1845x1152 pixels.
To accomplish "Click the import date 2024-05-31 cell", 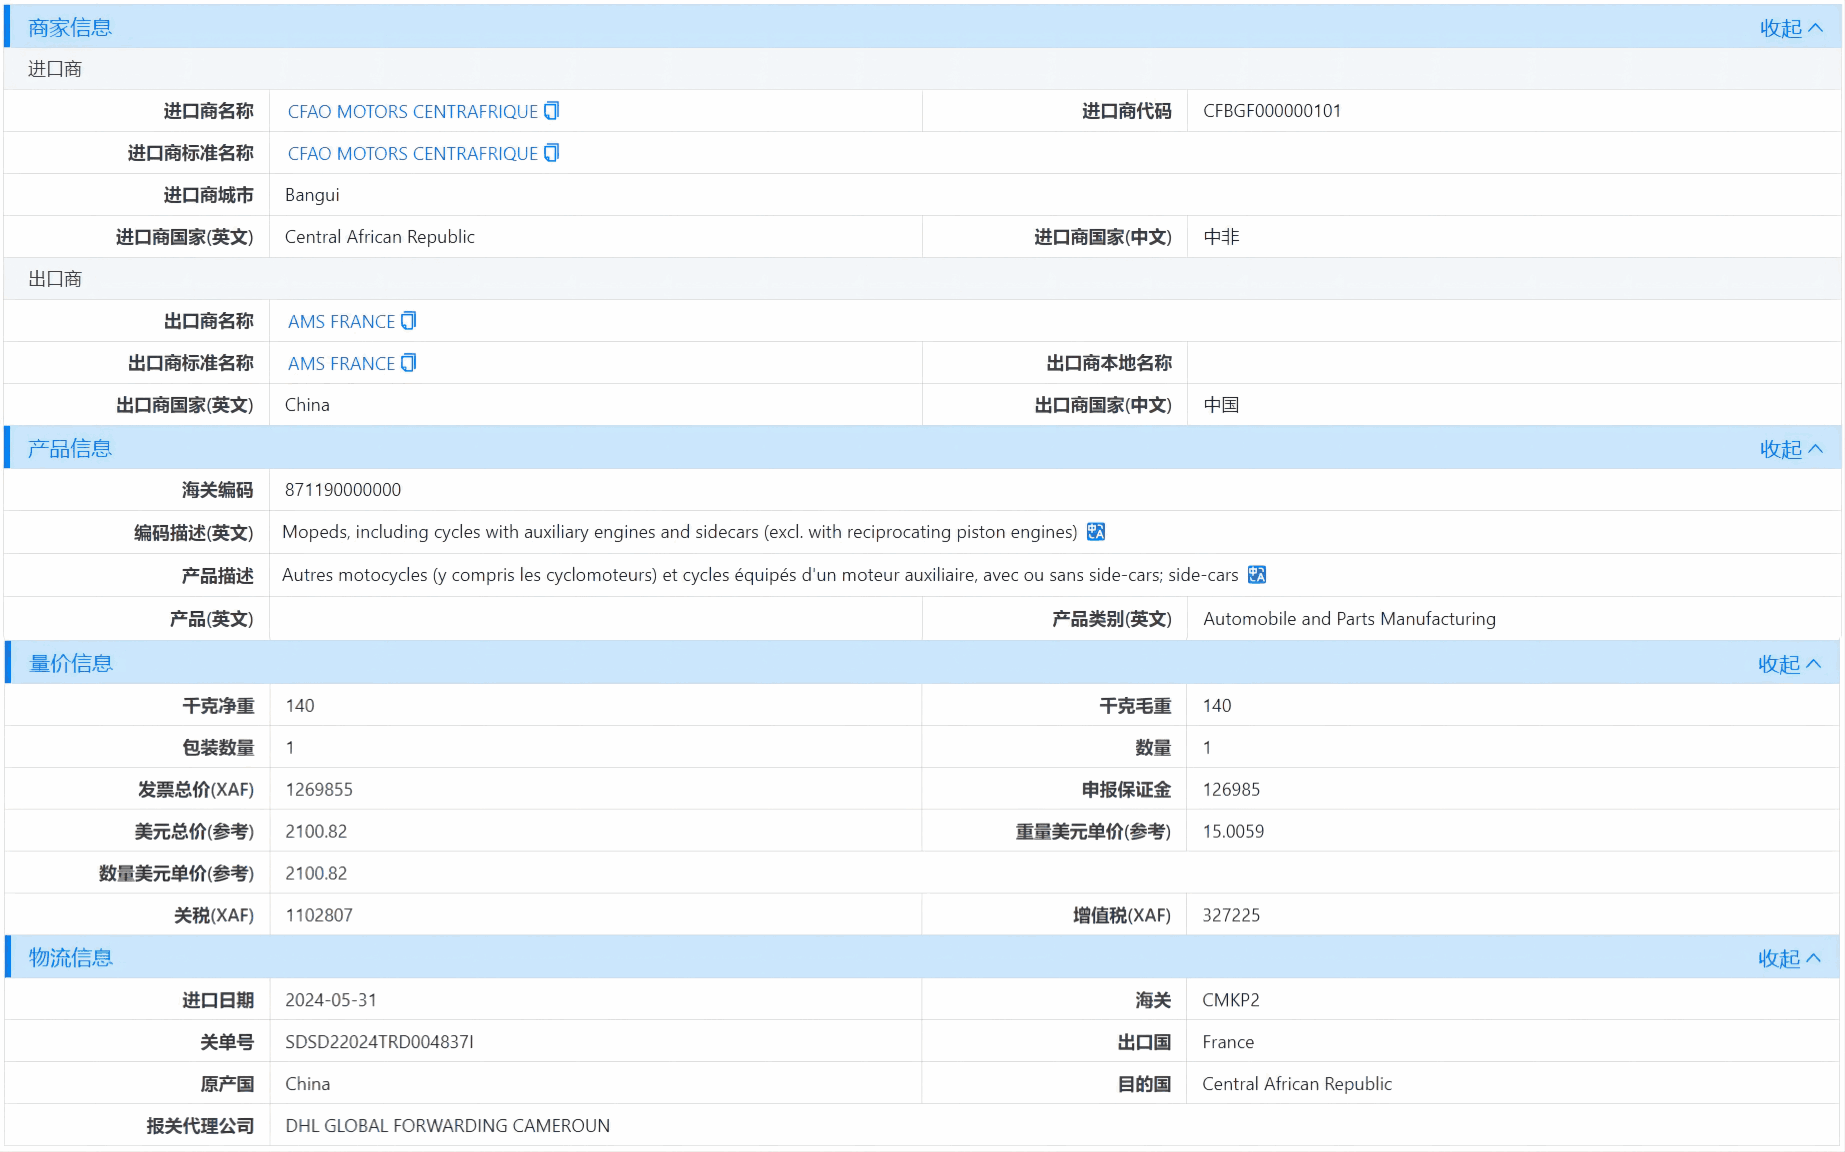I will coord(332,999).
